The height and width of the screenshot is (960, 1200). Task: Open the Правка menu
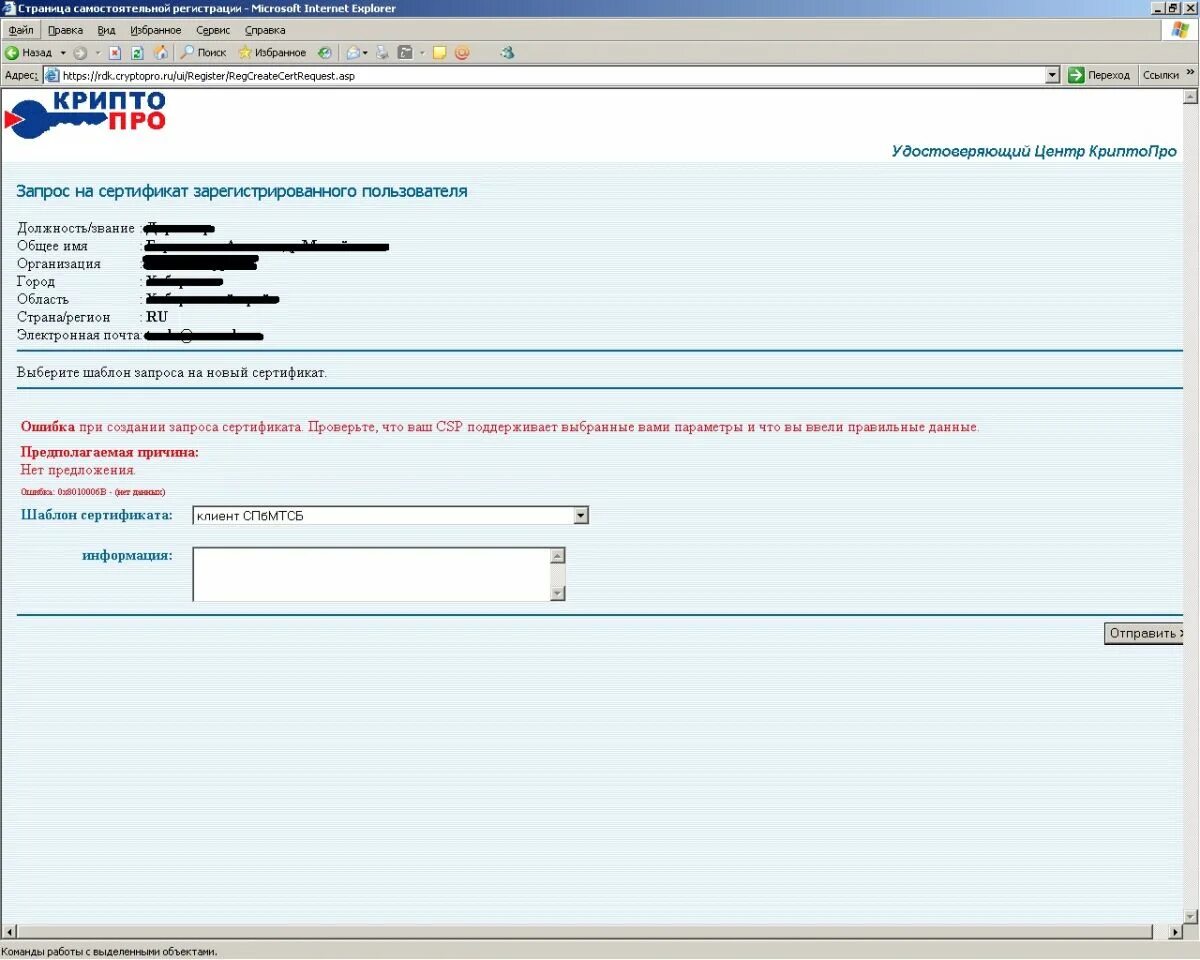(65, 30)
